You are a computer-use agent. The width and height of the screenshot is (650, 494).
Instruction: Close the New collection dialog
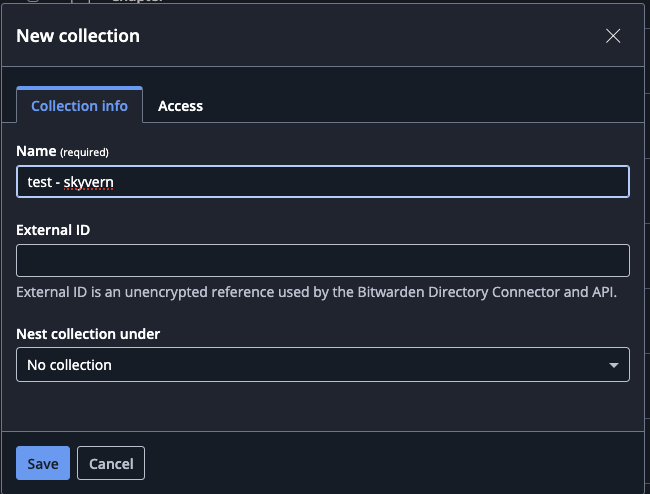[x=613, y=36]
